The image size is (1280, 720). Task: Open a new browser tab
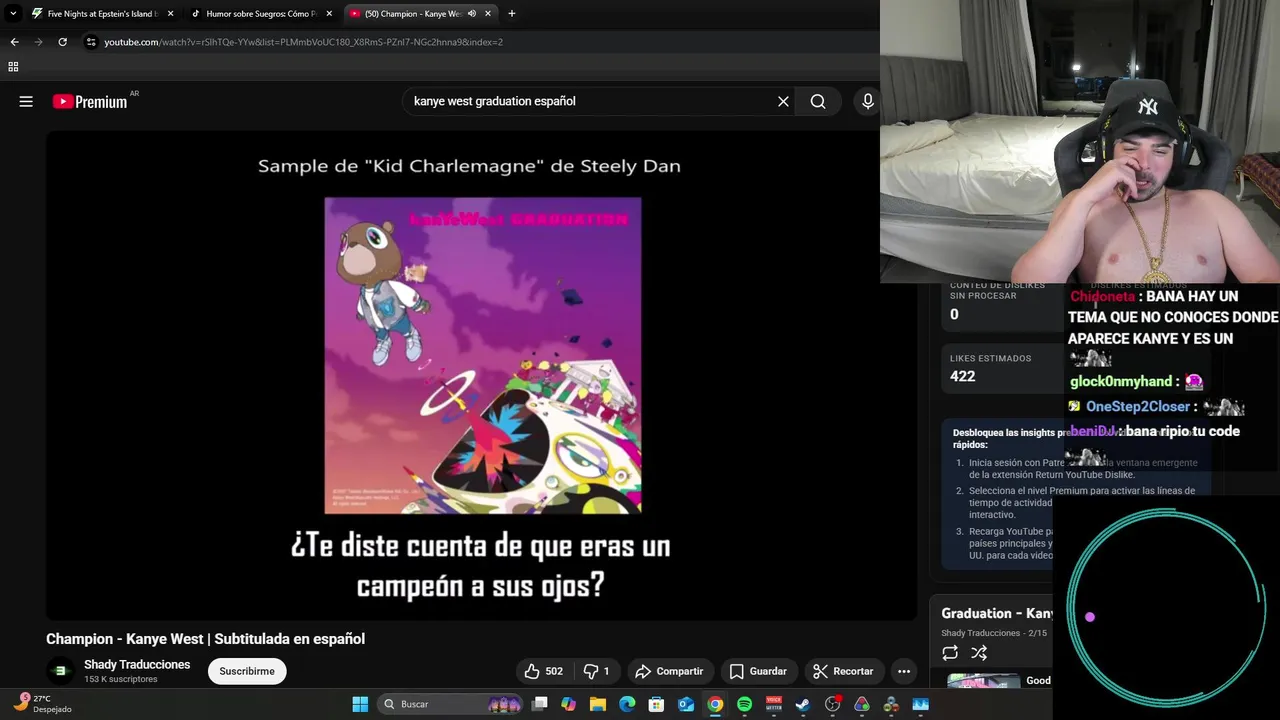[x=511, y=14]
